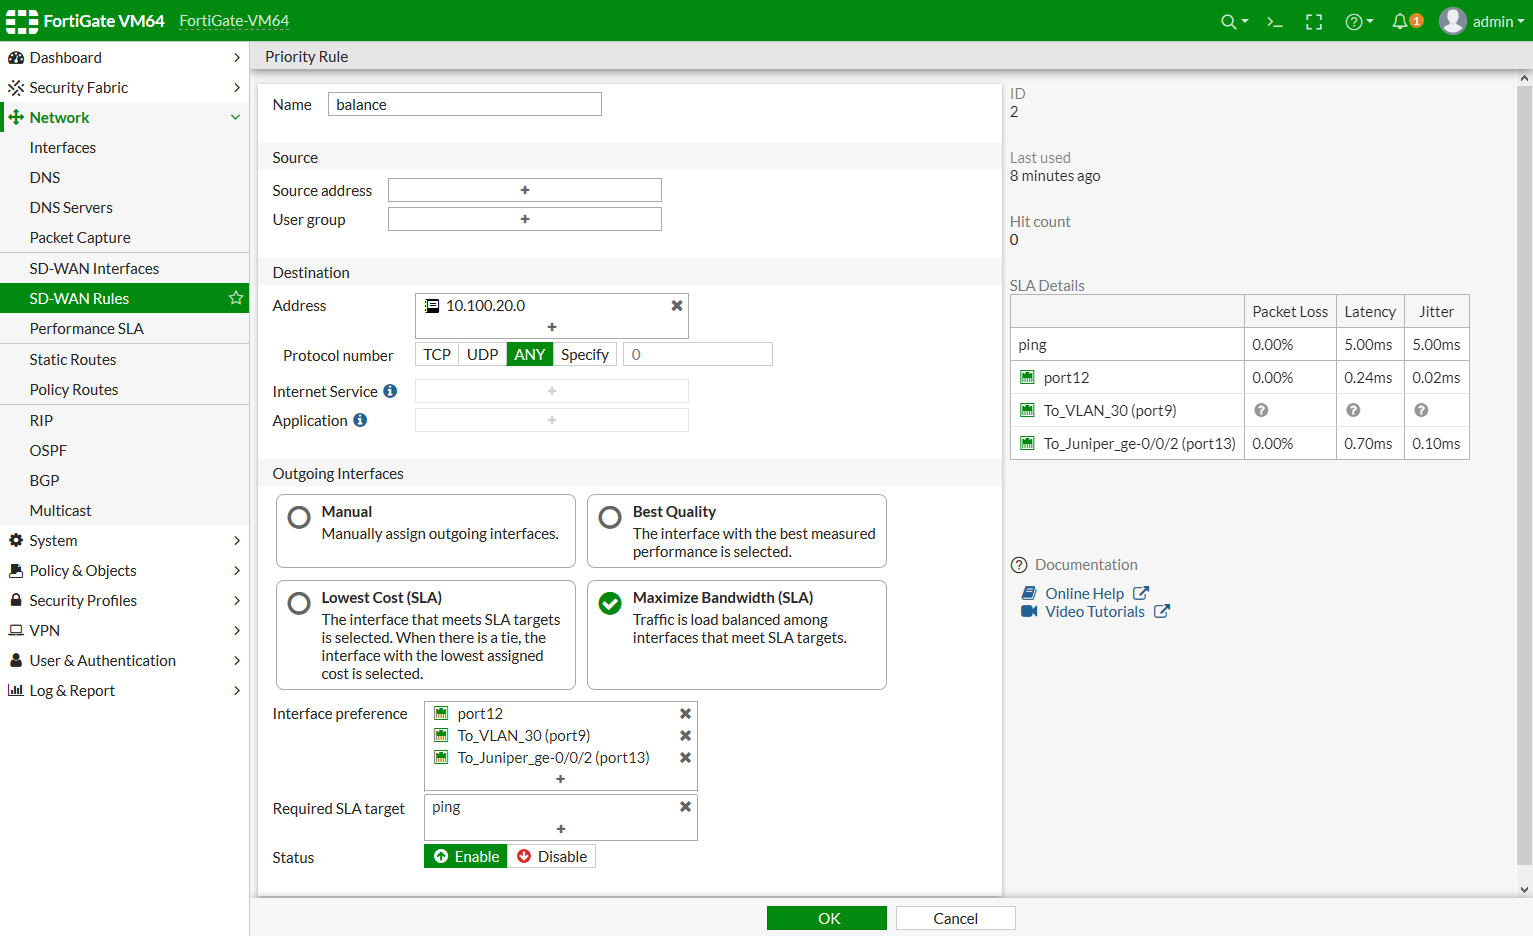Viewport: 1533px width, 936px height.
Task: Select Maximize Bandwidth (SLA) option
Action: tap(737, 635)
